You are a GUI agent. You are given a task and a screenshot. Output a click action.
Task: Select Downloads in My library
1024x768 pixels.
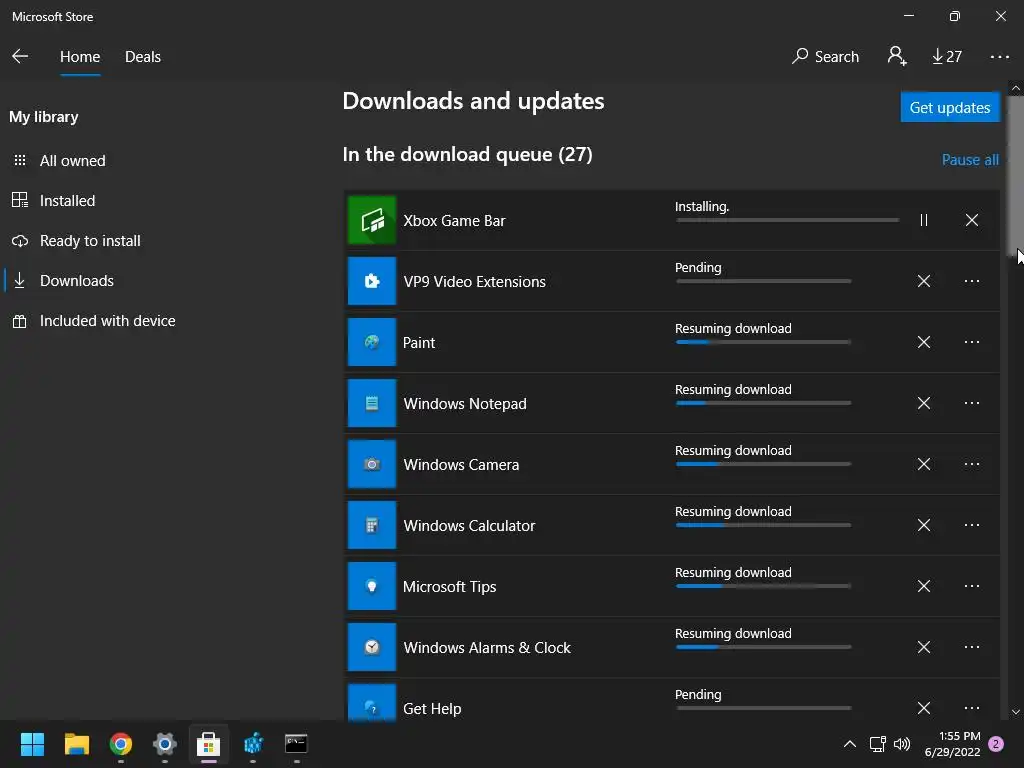pyautogui.click(x=76, y=281)
